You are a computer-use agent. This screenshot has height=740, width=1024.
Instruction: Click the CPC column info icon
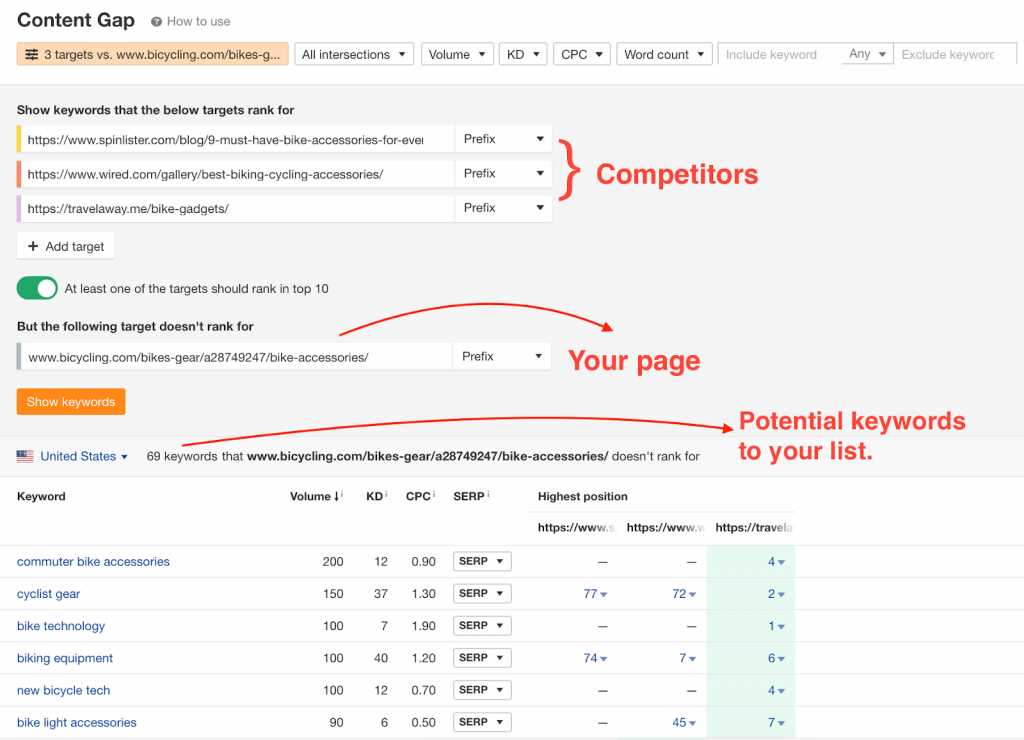click(434, 494)
